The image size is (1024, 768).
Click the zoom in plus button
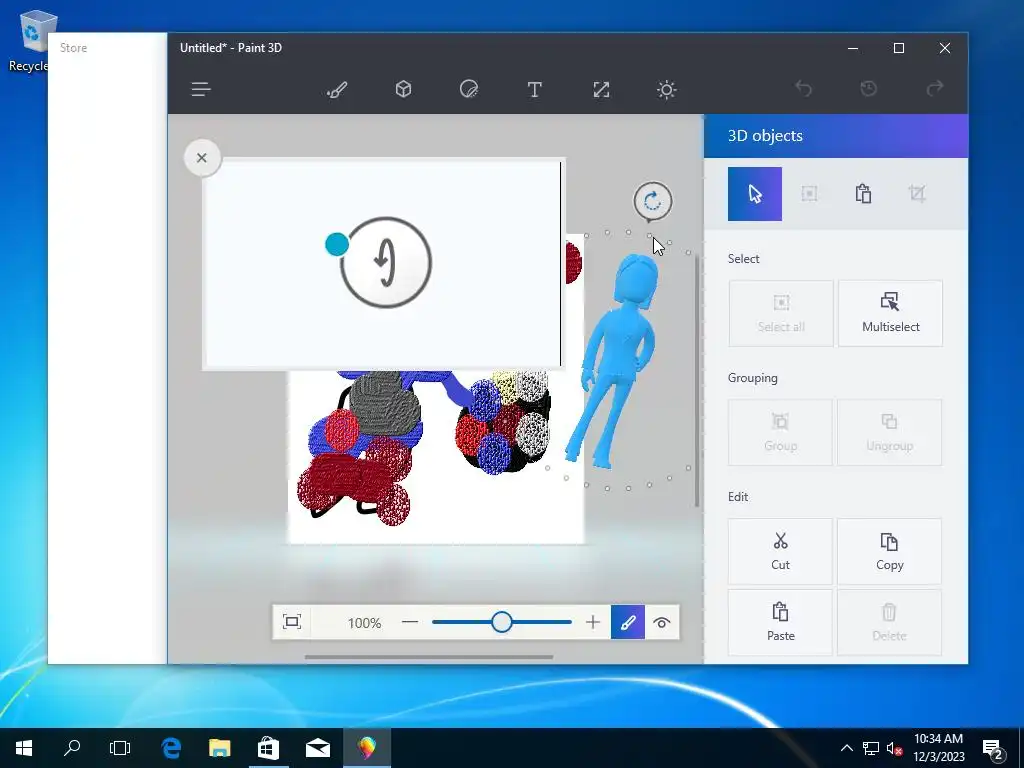point(592,622)
